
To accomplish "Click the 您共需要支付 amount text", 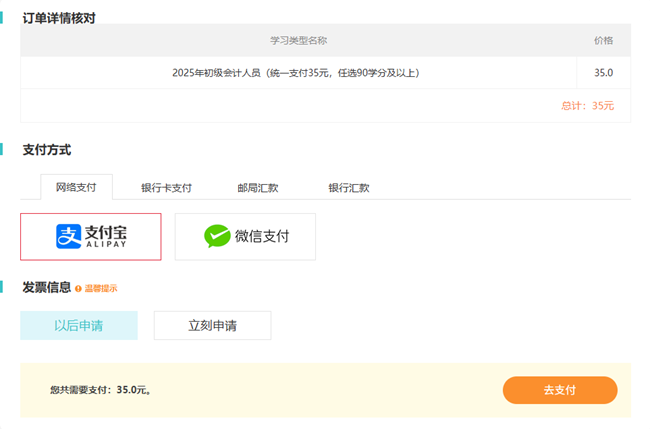I will (x=100, y=390).
